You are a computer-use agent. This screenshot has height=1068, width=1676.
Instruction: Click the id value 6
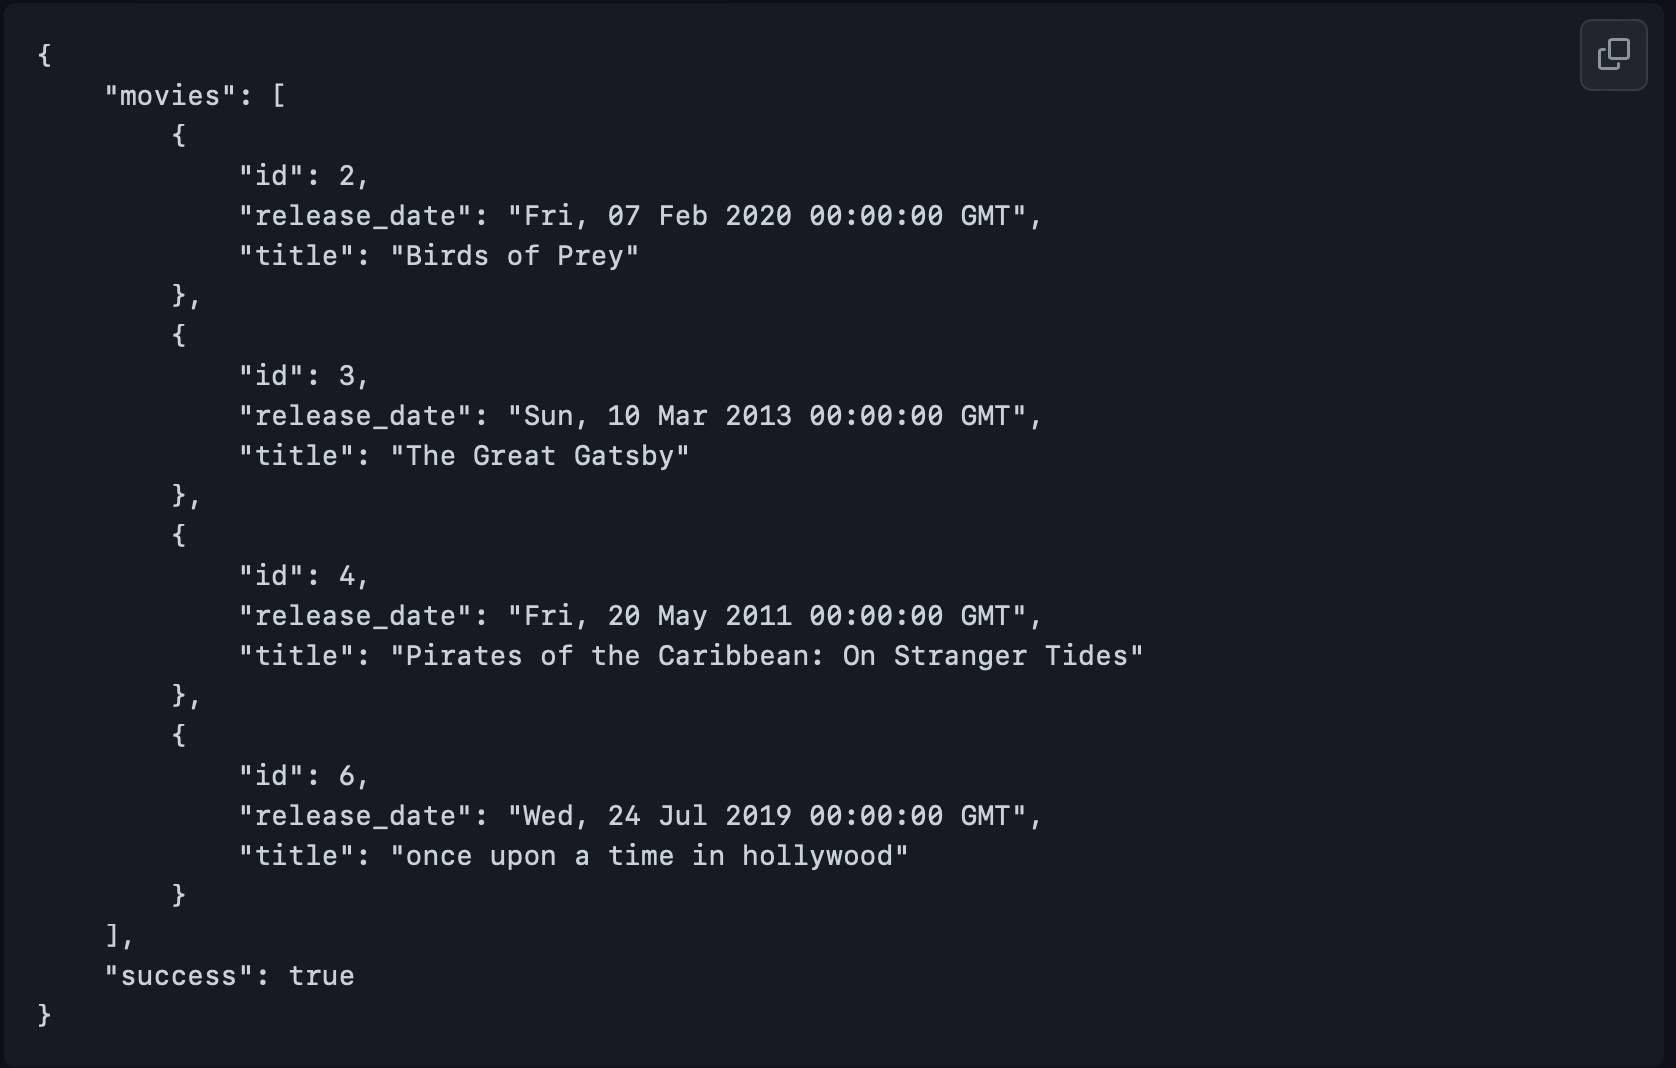[347, 776]
